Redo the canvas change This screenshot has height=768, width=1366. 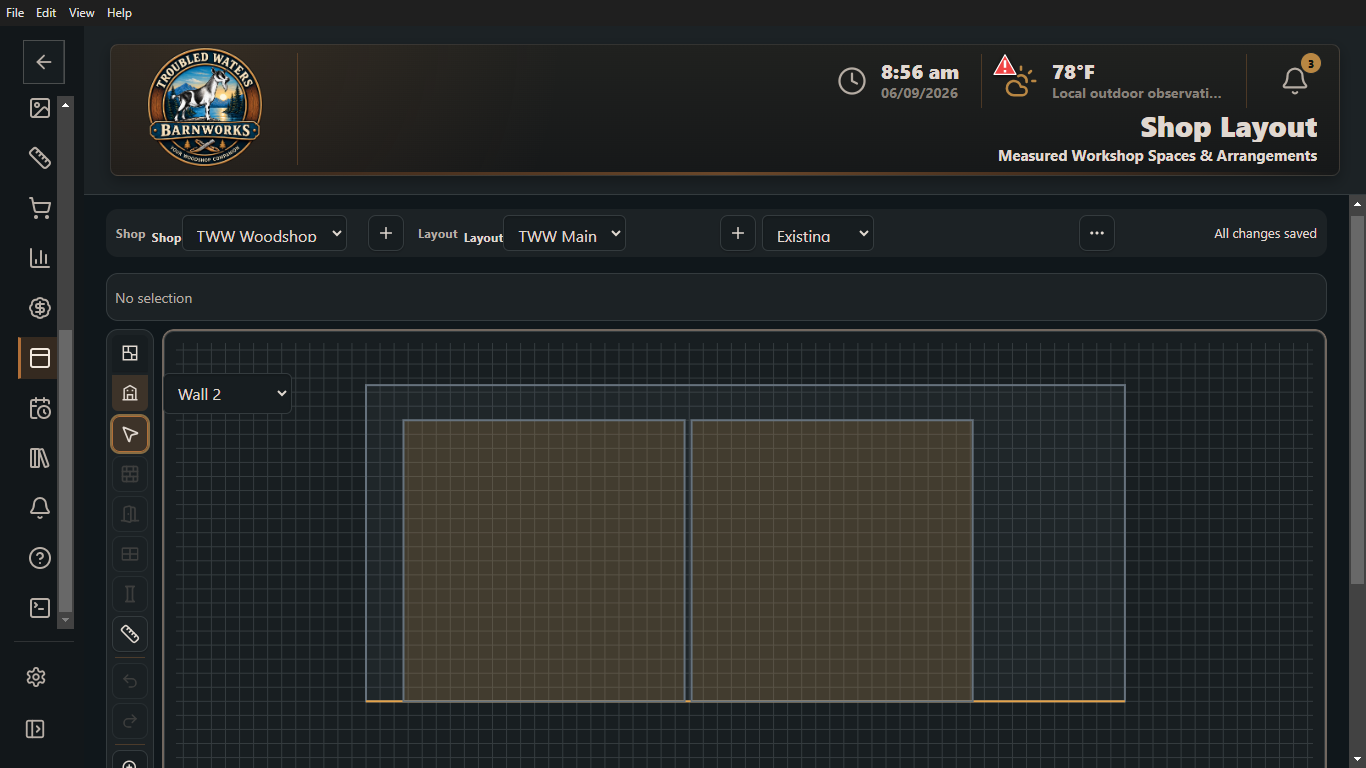(130, 722)
